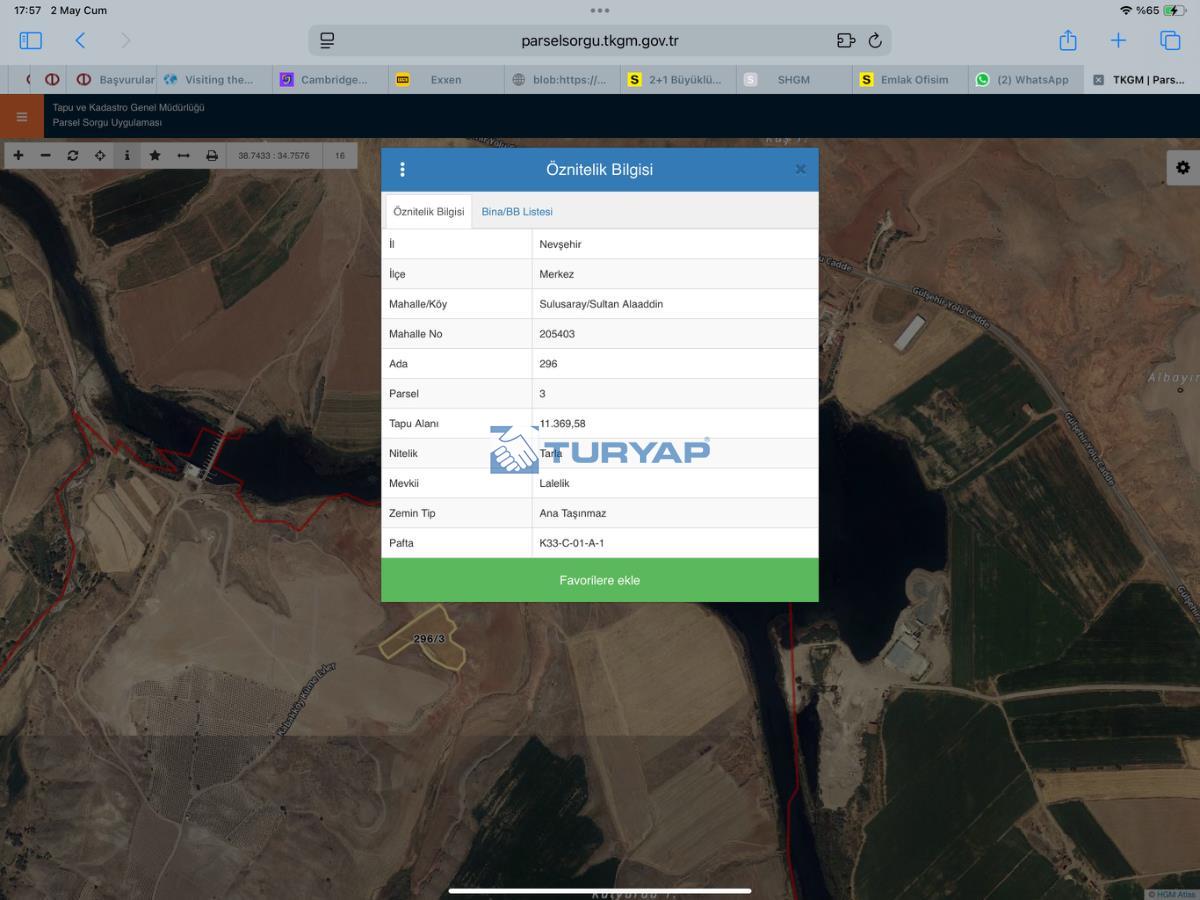The height and width of the screenshot is (900, 1200).
Task: Click the zoom level value 16
Action: tap(341, 155)
